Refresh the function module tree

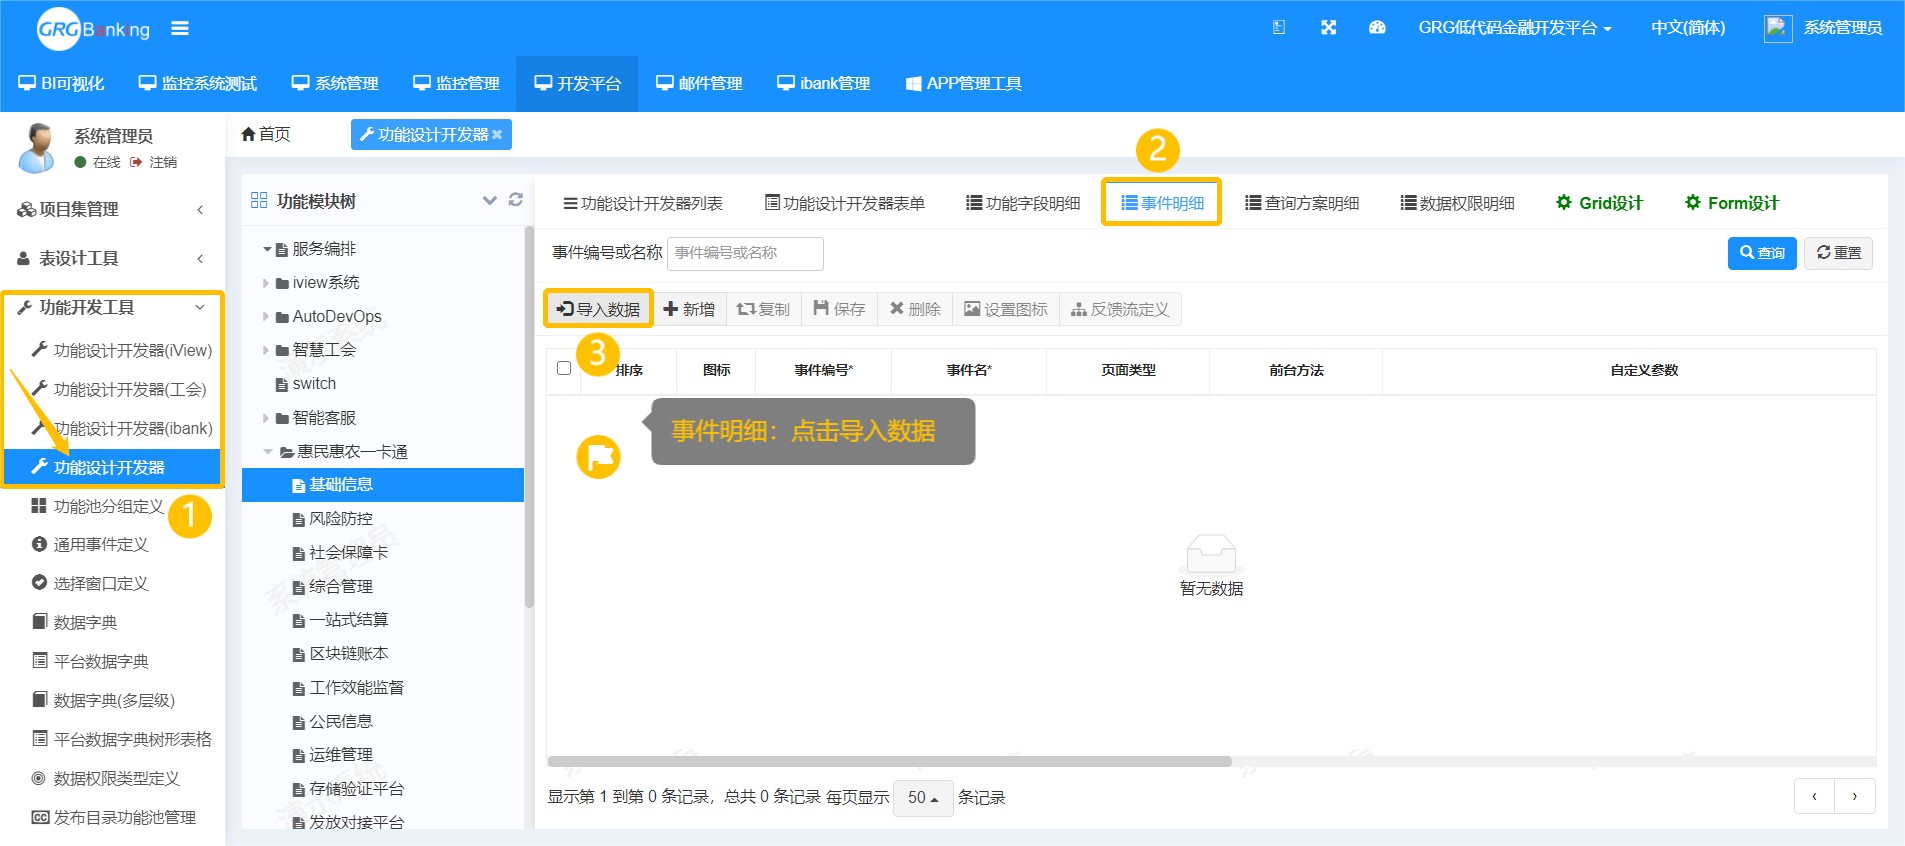[x=516, y=200]
